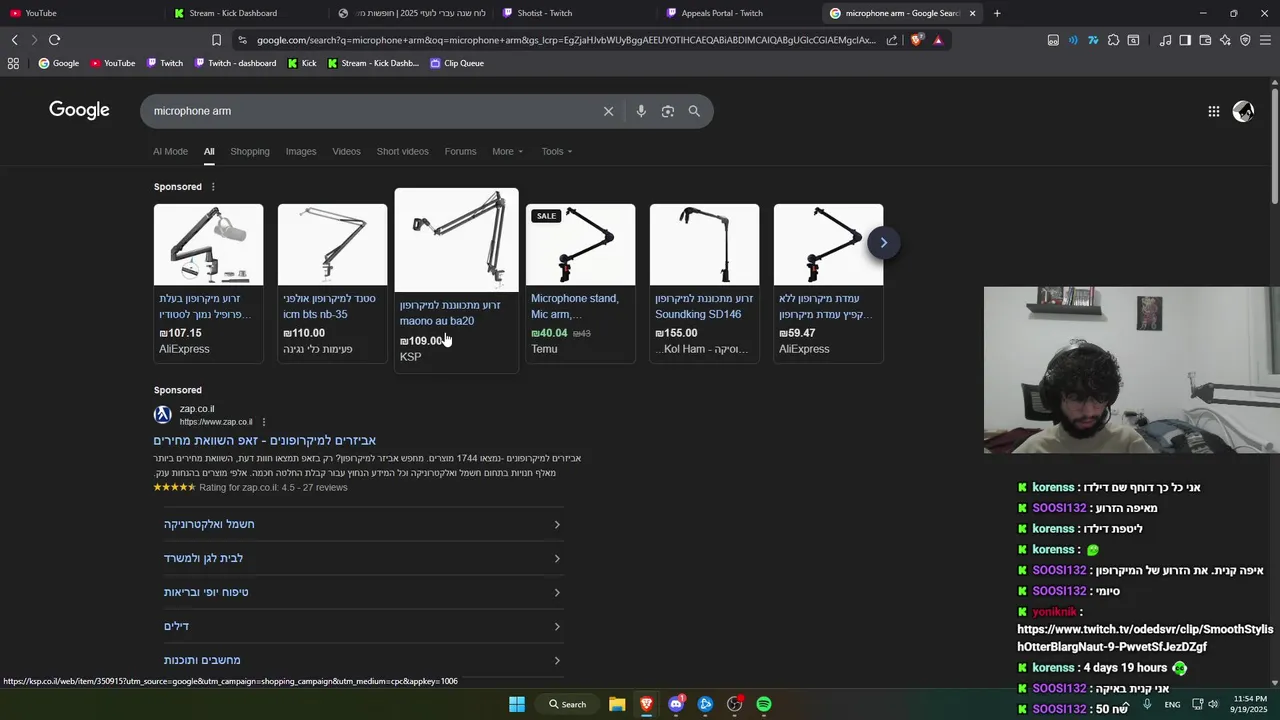Switch to Videos results tab
Image resolution: width=1280 pixels, height=720 pixels.
(x=346, y=152)
